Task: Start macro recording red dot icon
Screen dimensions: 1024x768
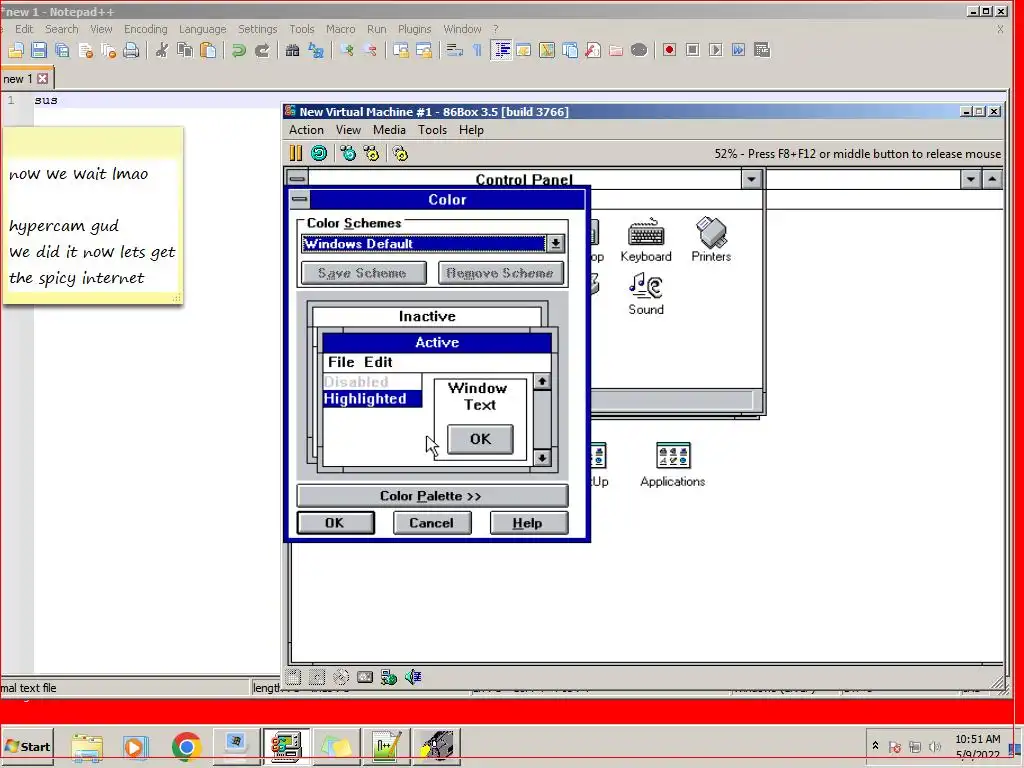Action: pos(669,50)
